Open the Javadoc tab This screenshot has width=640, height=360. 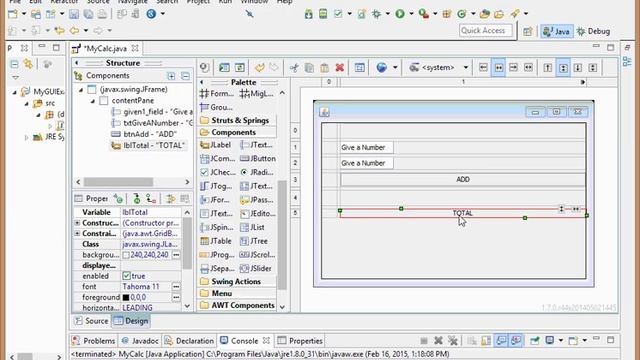click(140, 341)
